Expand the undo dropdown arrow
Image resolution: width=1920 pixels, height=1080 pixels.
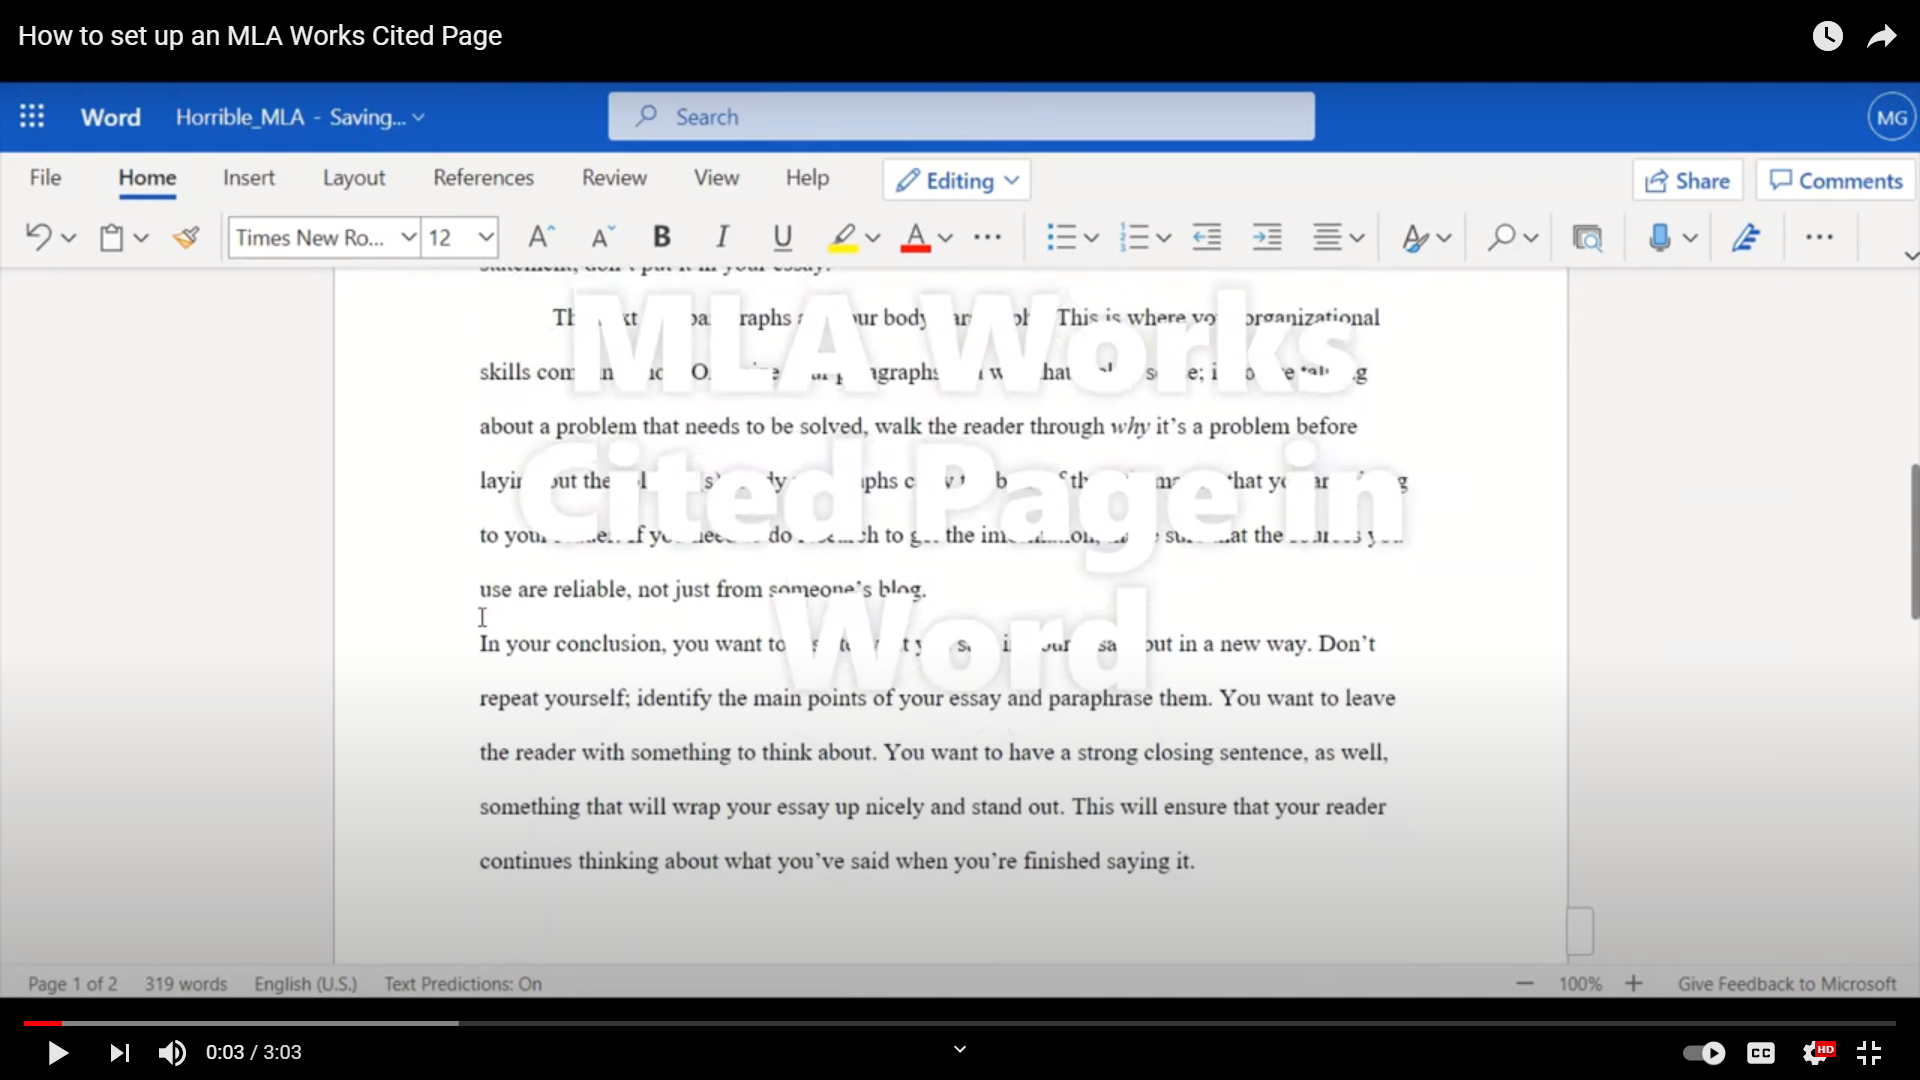tap(68, 238)
